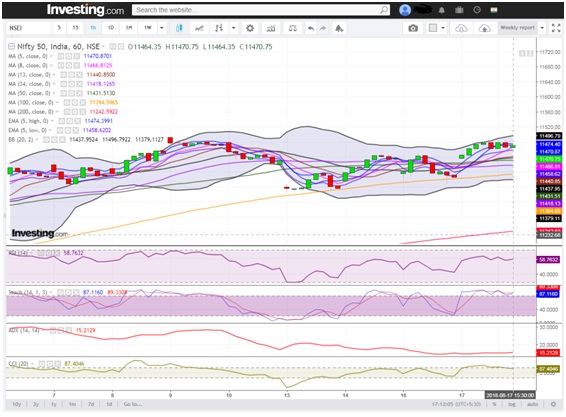This screenshot has width=566, height=417.
Task: Open the compare symbols line-chart icon
Action: [x=199, y=28]
